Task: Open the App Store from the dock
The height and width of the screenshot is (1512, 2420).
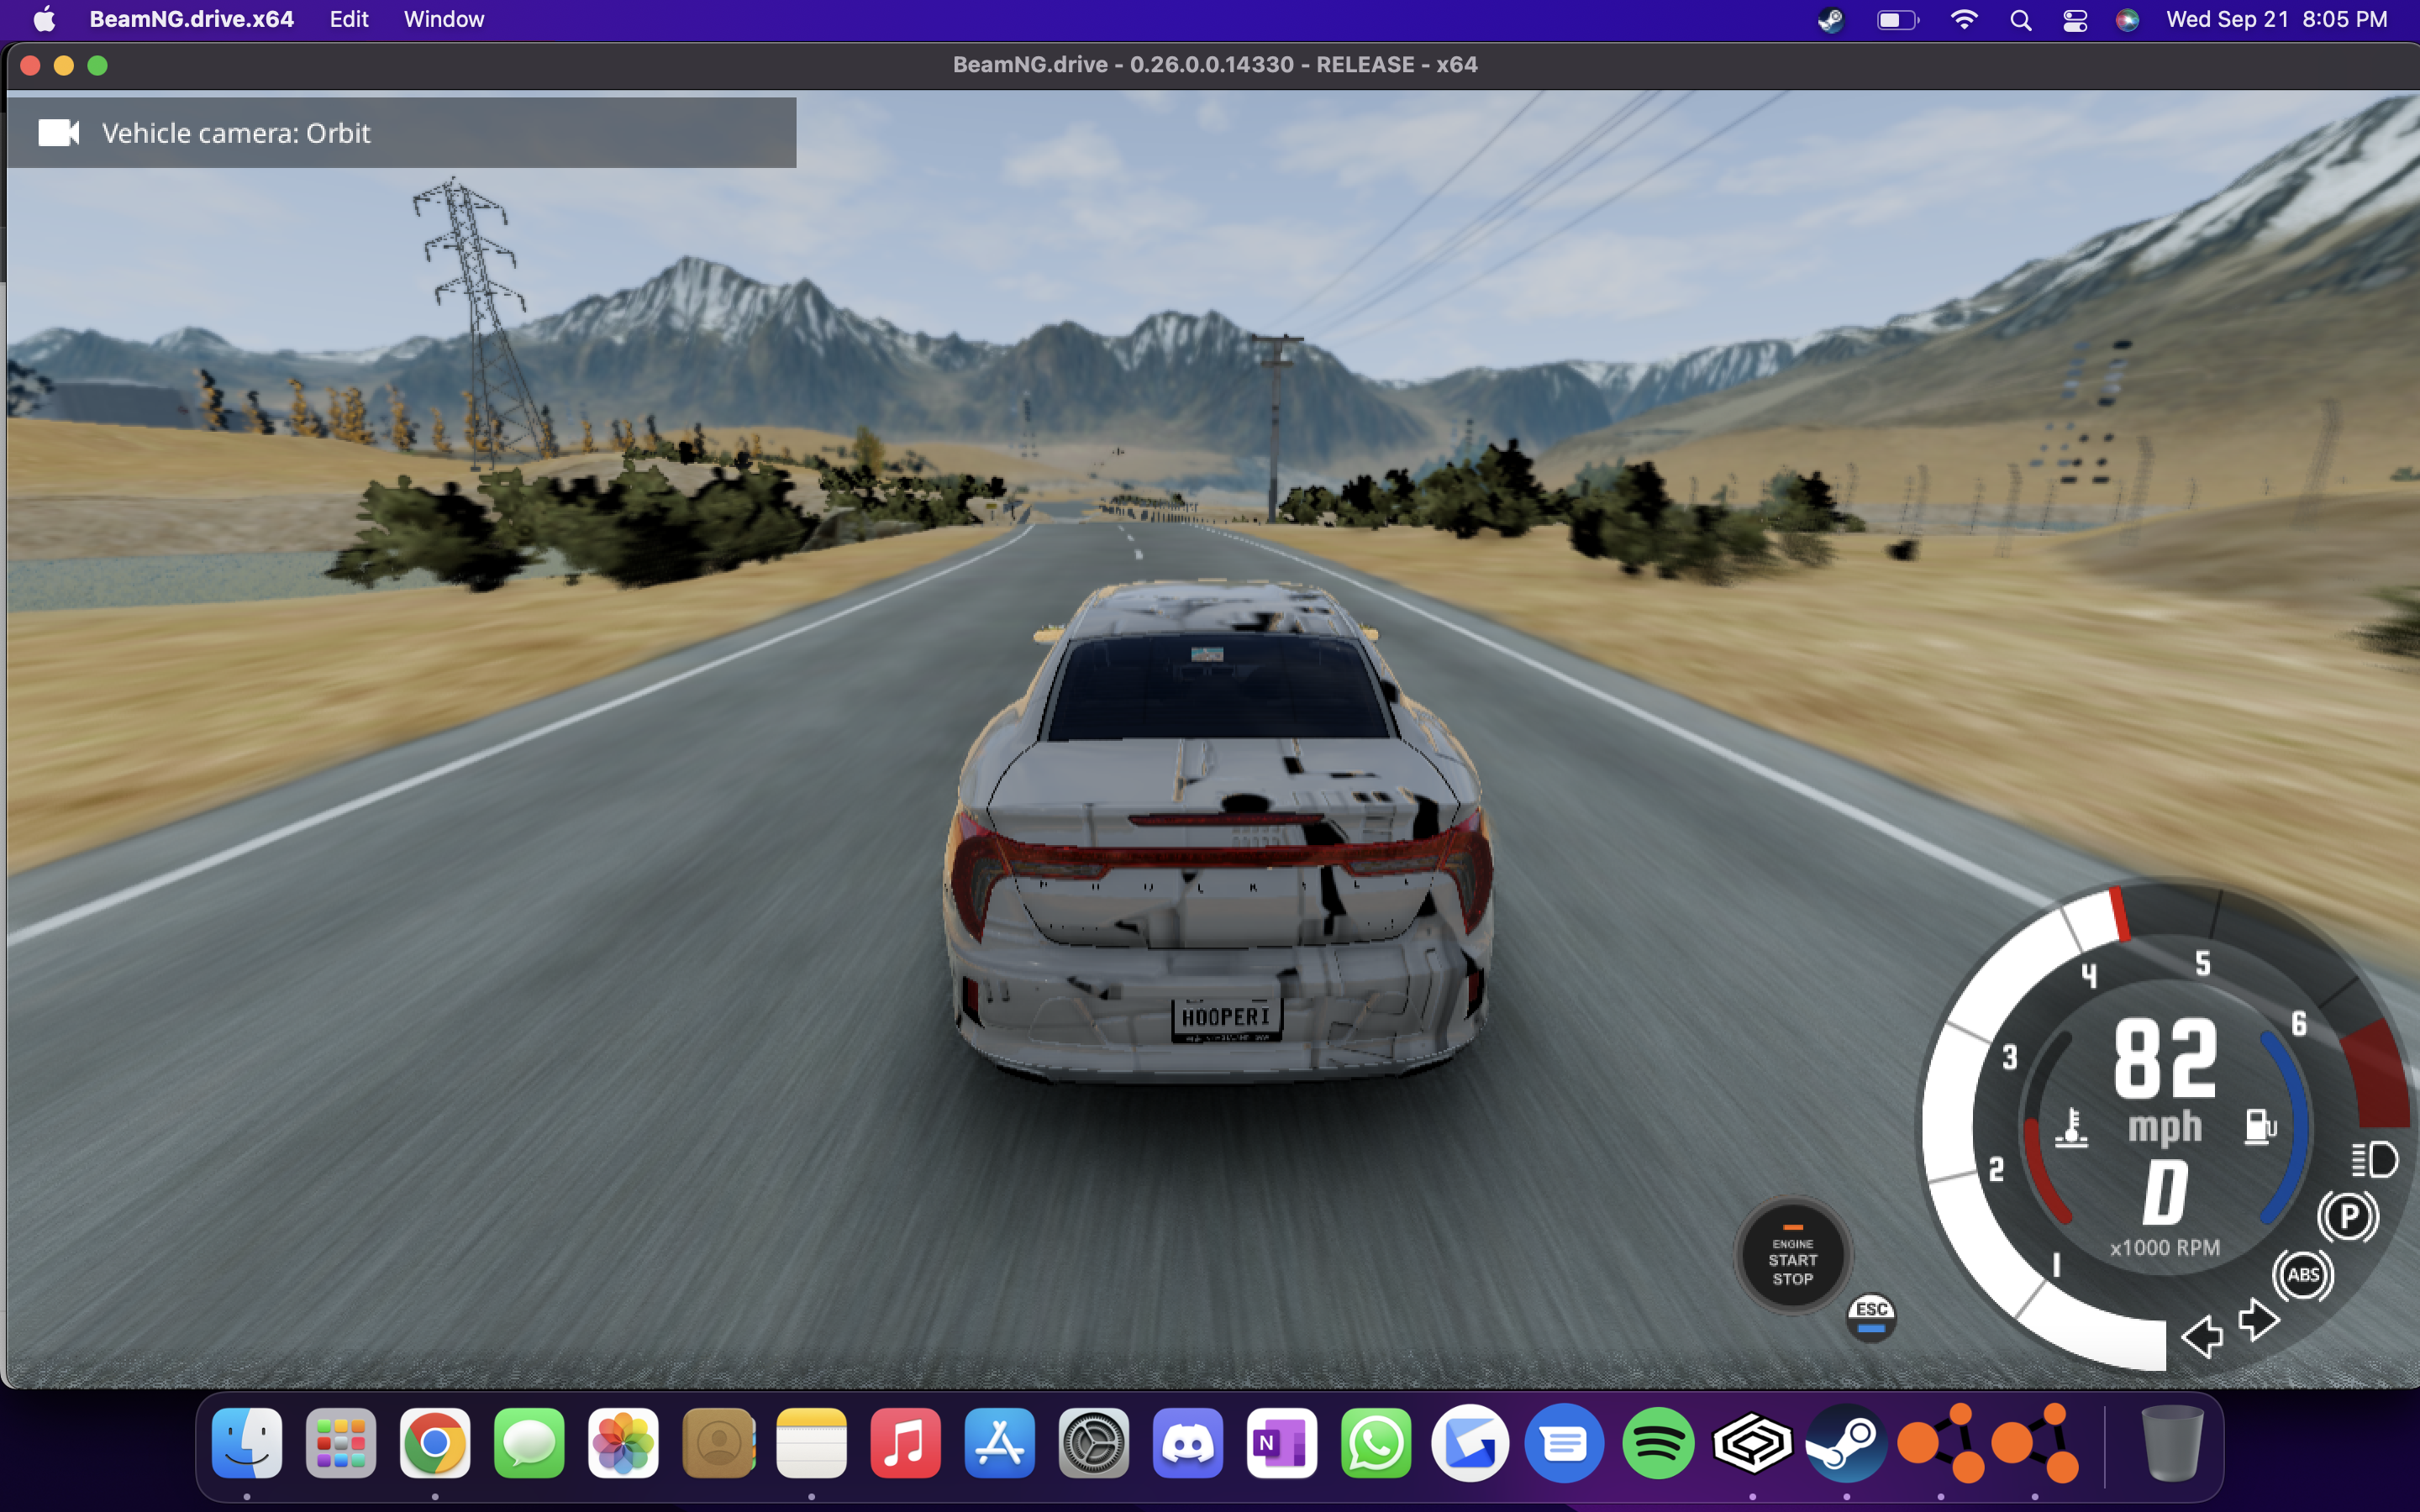Action: pos(999,1443)
